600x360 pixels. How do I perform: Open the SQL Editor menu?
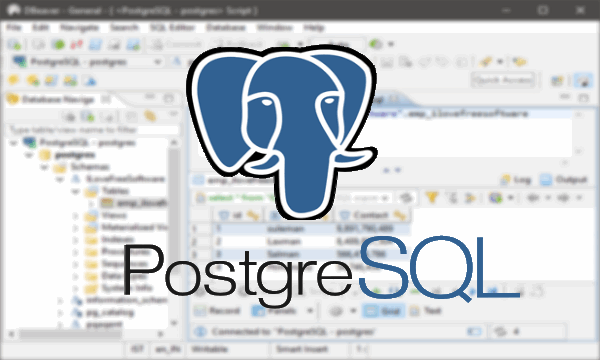(172, 28)
